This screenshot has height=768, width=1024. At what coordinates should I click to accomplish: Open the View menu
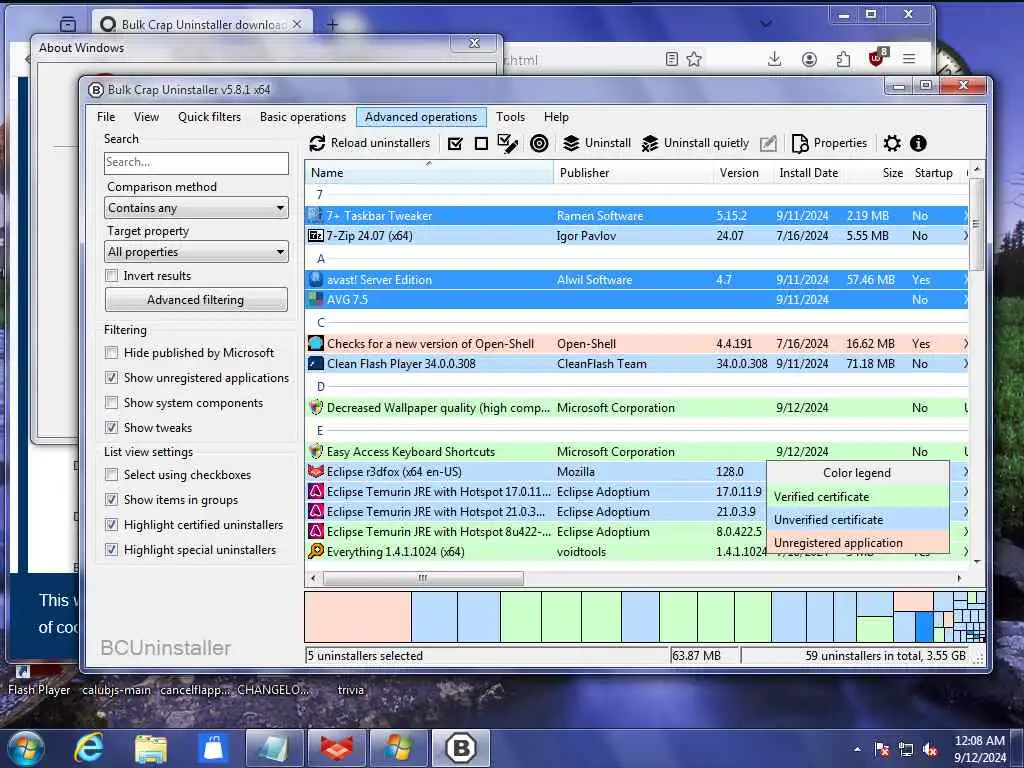146,117
